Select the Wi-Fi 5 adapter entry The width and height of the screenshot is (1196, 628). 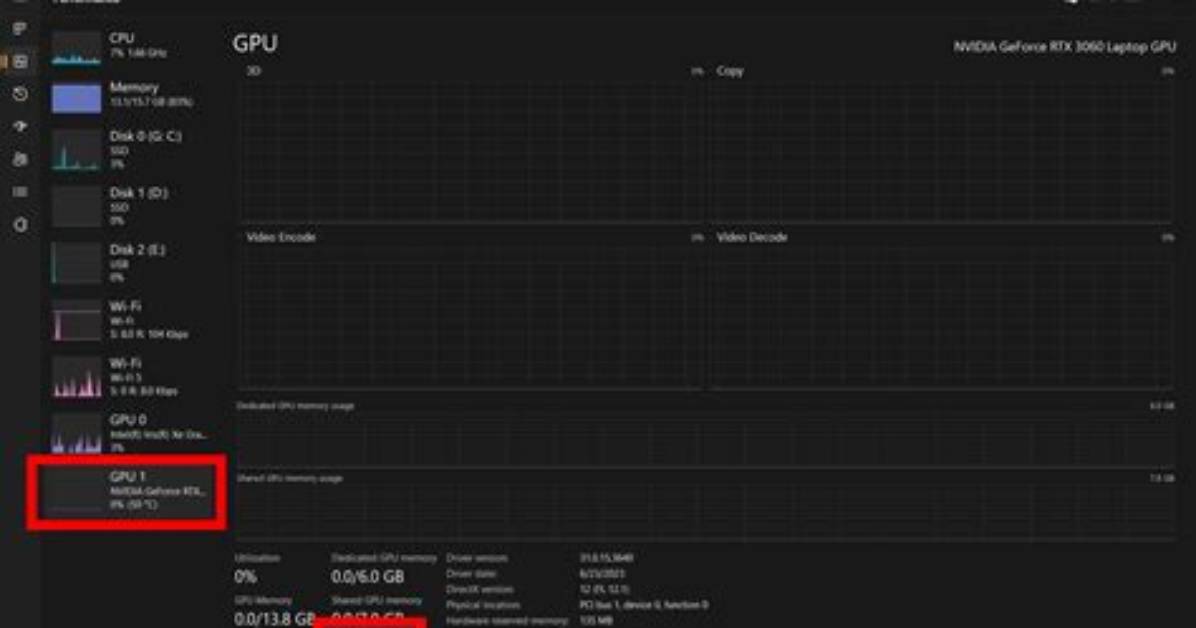point(130,376)
